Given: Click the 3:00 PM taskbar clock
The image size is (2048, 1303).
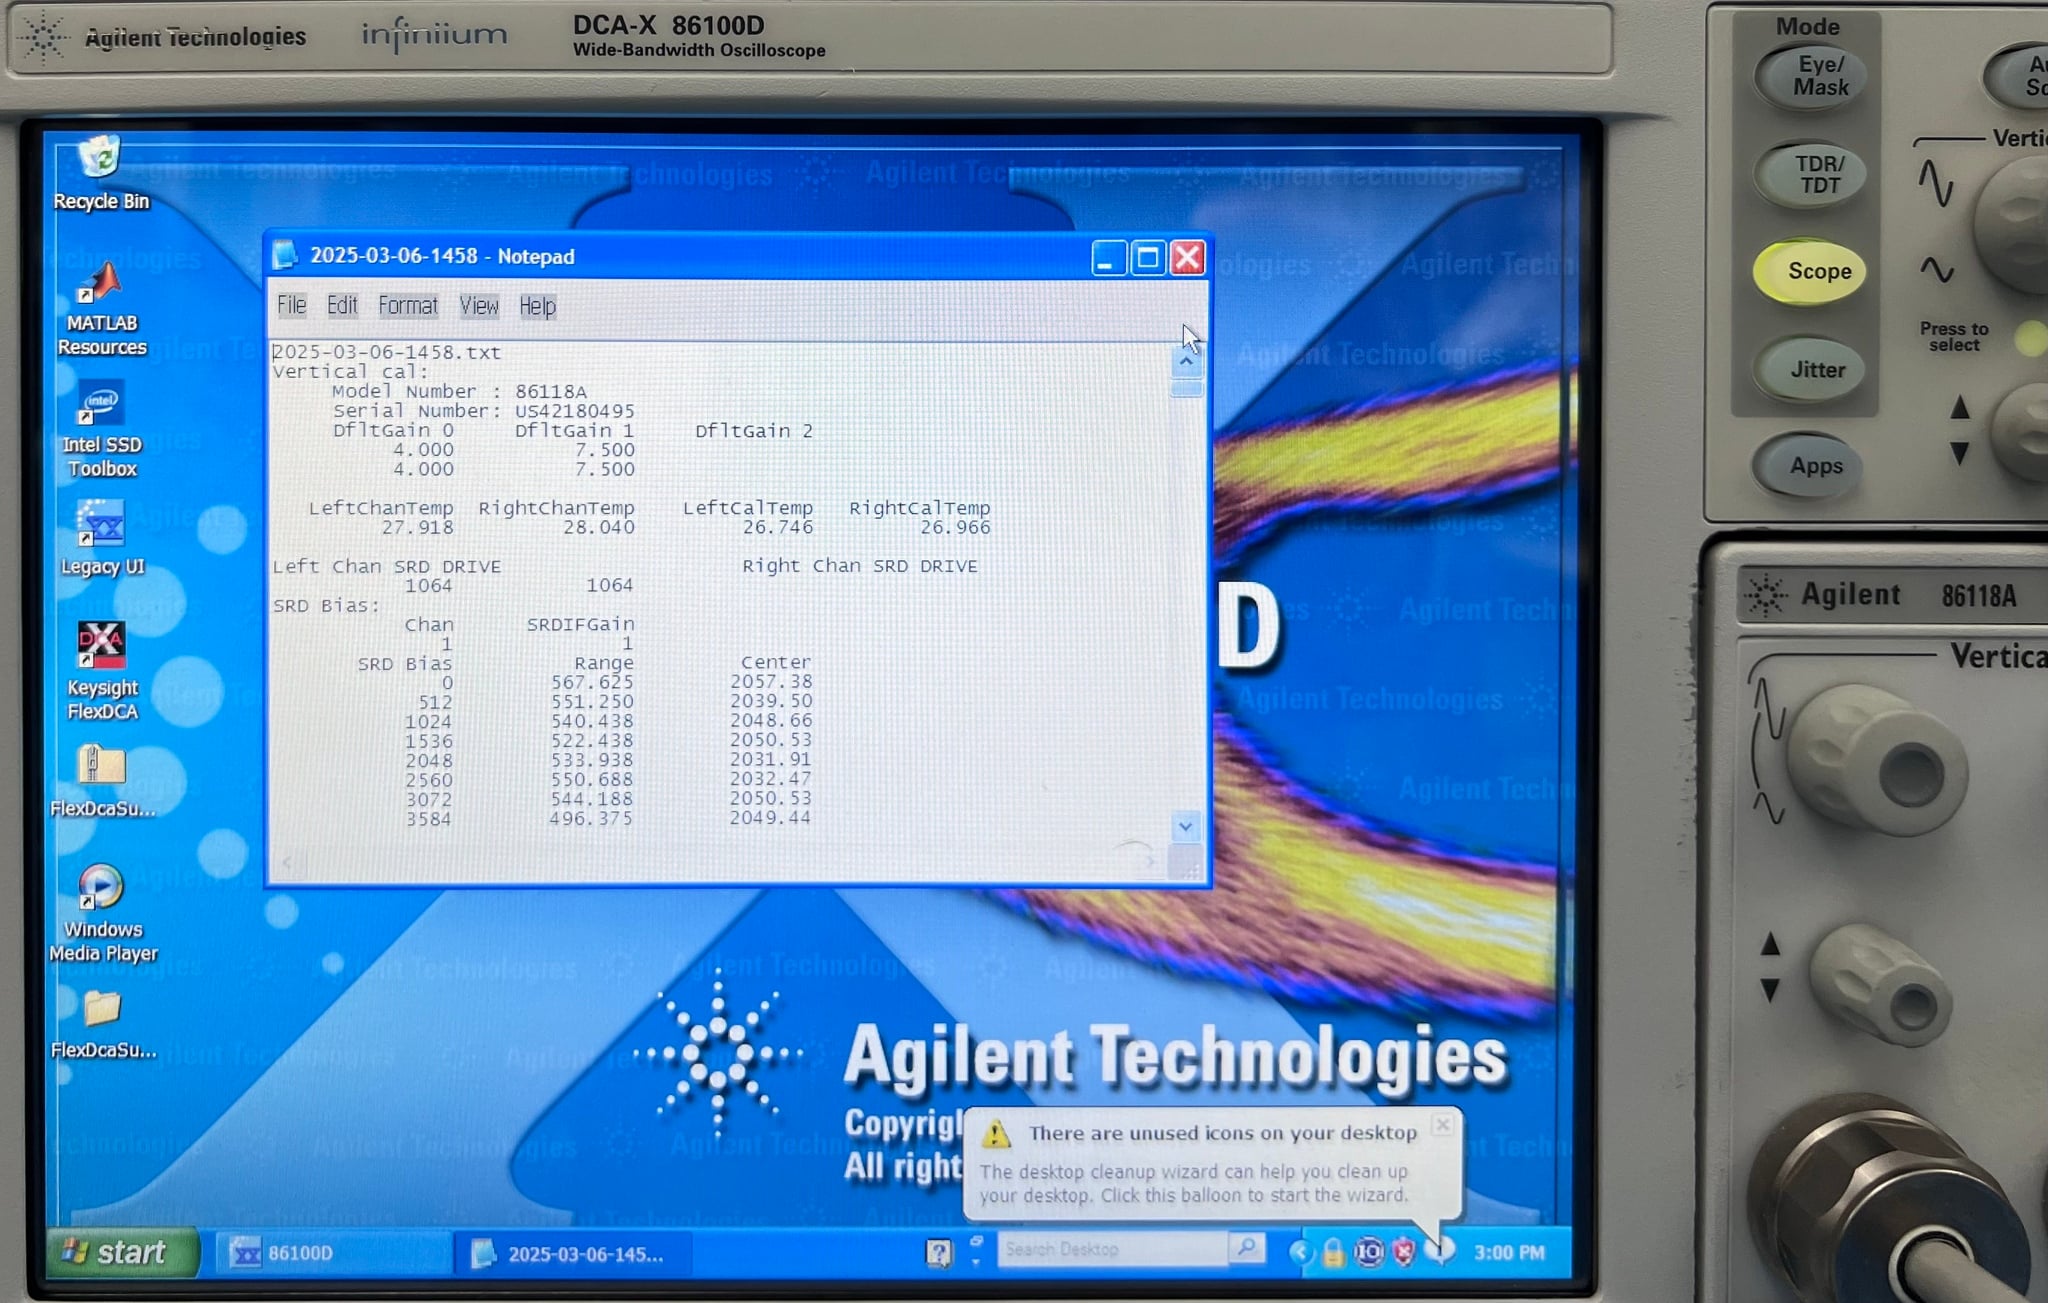Looking at the screenshot, I should click(1509, 1253).
